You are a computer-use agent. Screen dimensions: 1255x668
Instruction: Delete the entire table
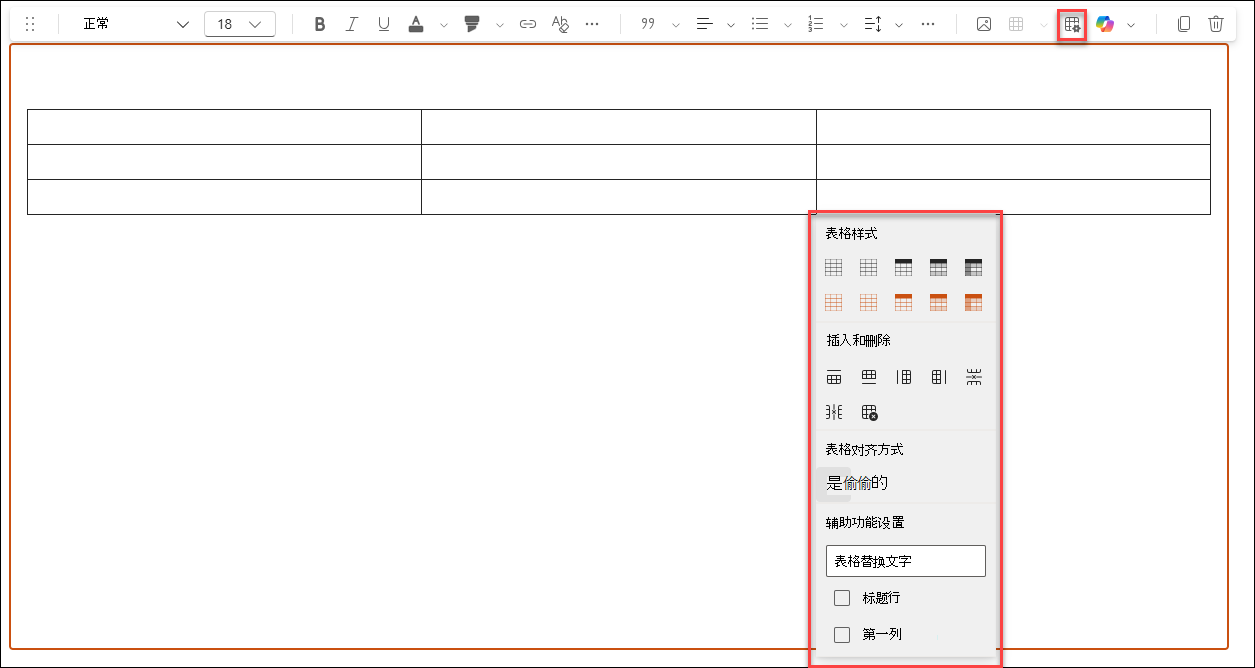869,412
